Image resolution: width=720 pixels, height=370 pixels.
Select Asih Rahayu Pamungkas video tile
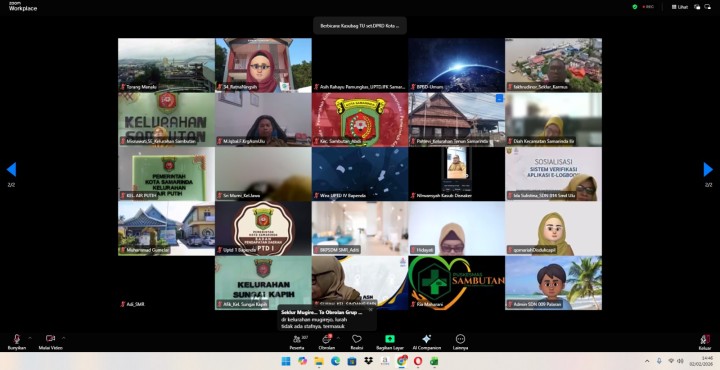point(360,65)
